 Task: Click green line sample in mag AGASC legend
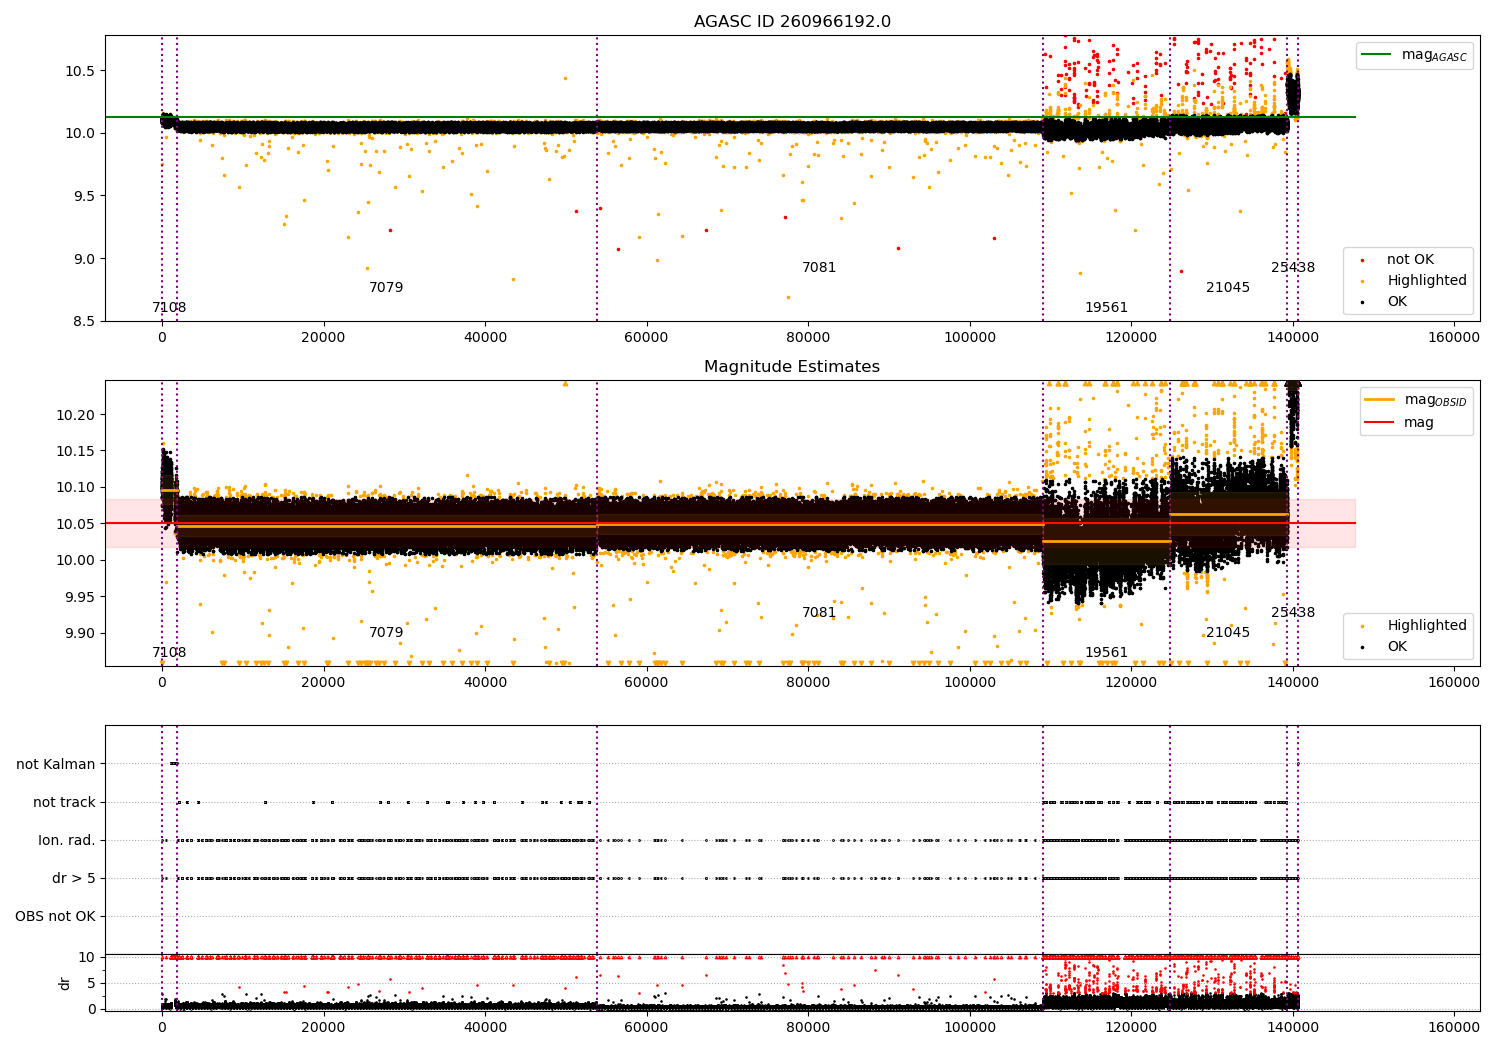point(1377,55)
